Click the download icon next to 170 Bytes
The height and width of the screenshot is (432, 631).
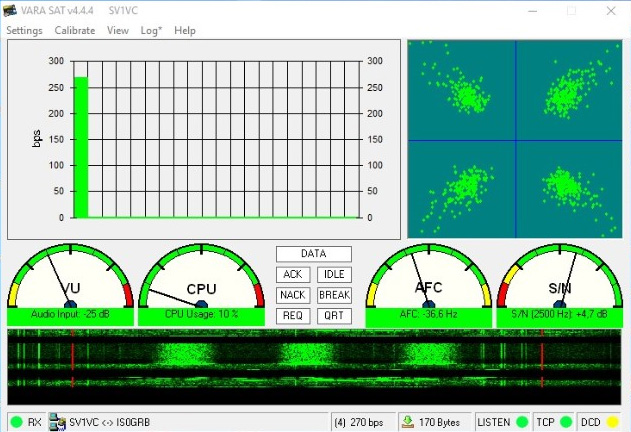click(408, 422)
